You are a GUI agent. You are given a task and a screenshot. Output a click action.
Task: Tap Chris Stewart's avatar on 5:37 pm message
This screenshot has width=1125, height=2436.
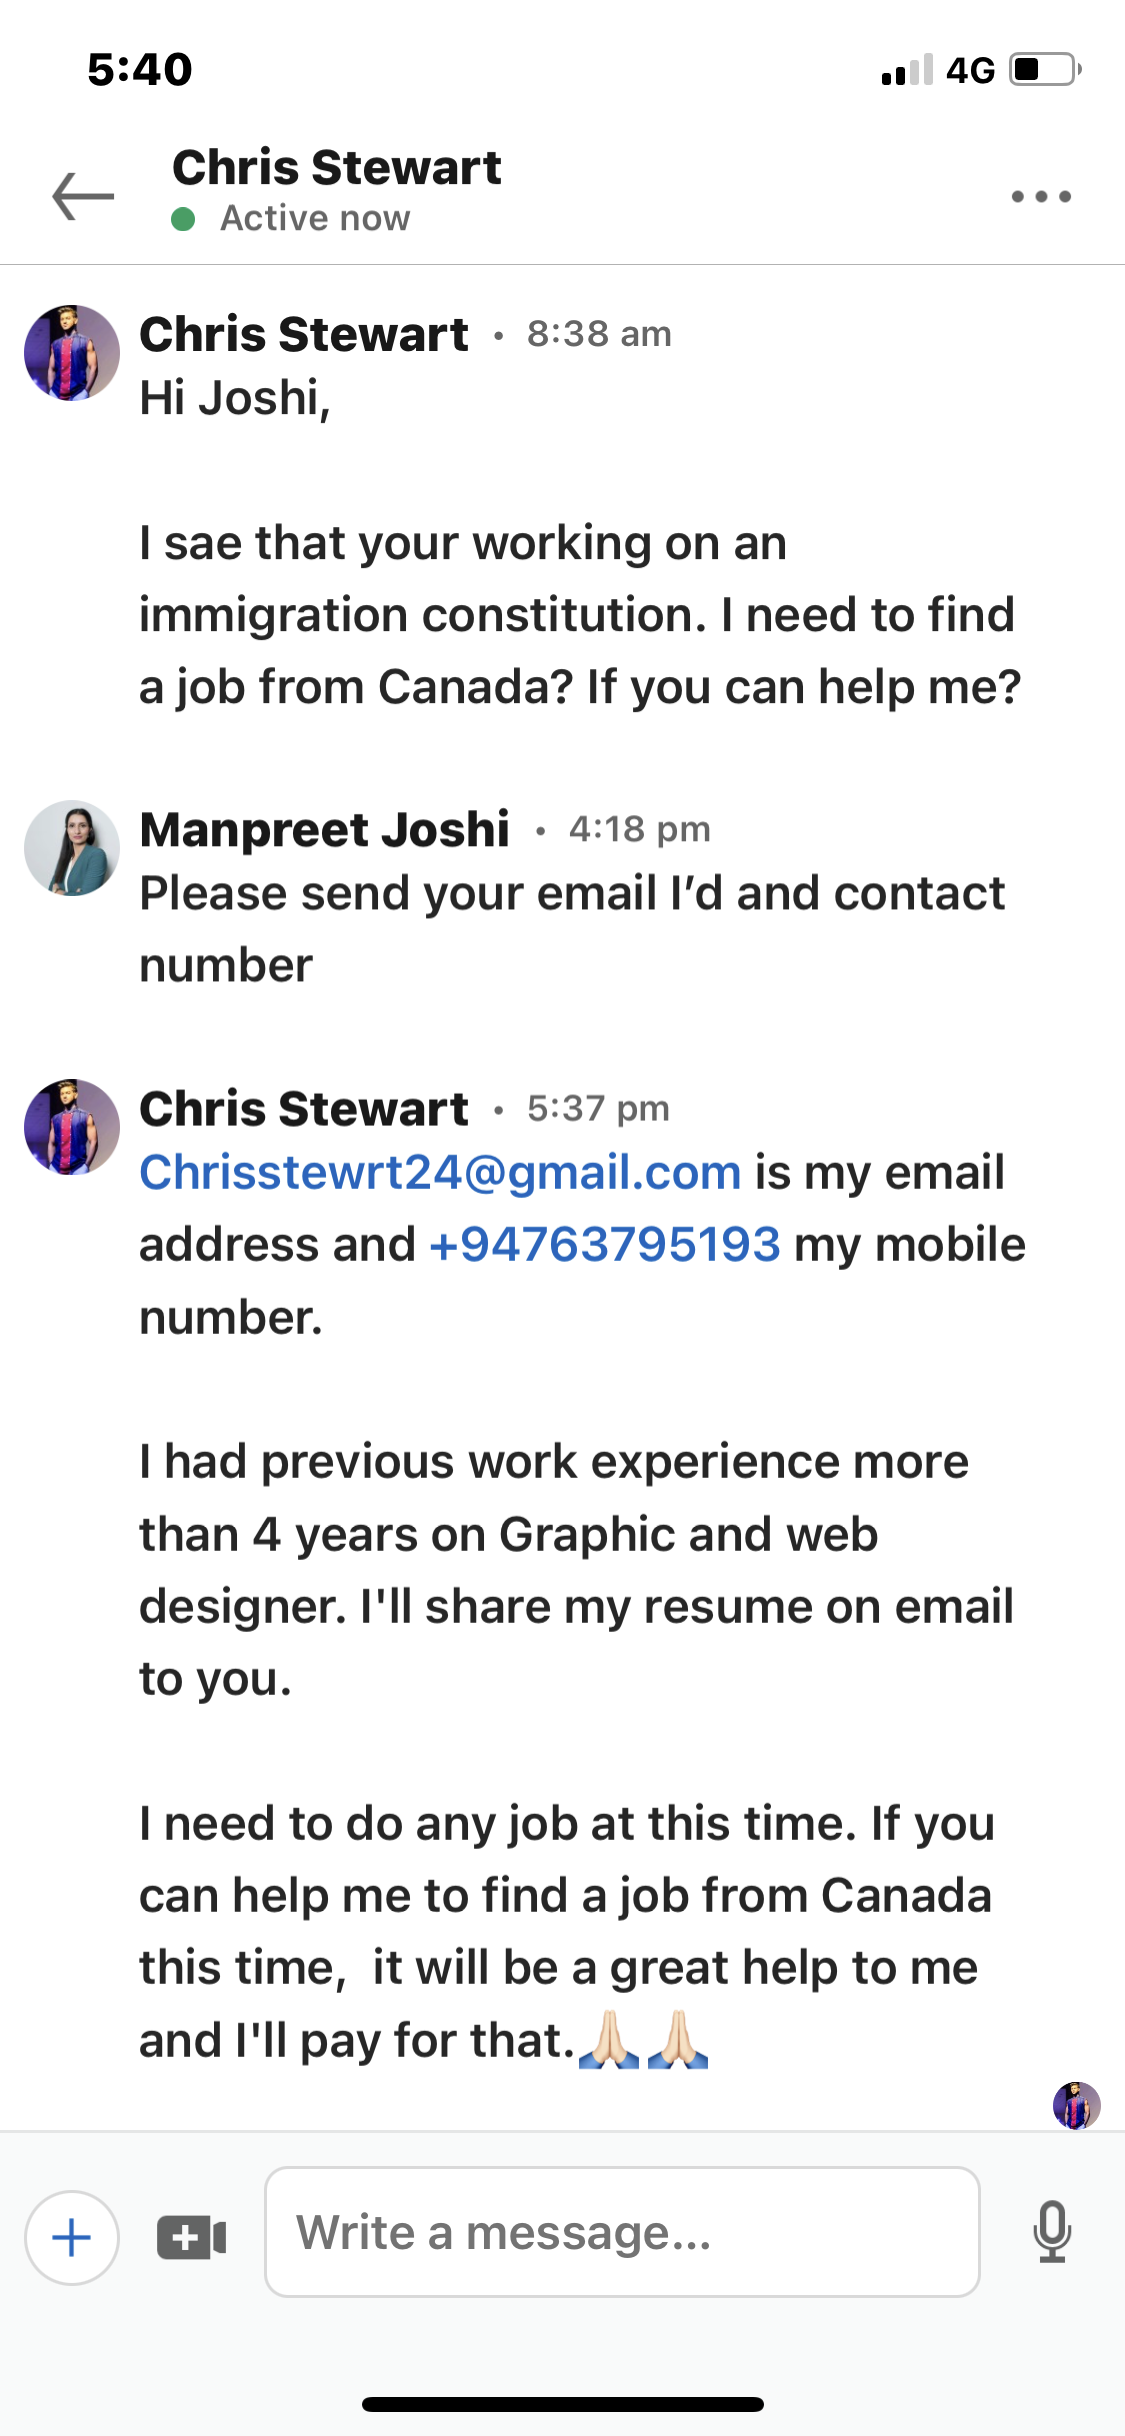[x=72, y=1127]
